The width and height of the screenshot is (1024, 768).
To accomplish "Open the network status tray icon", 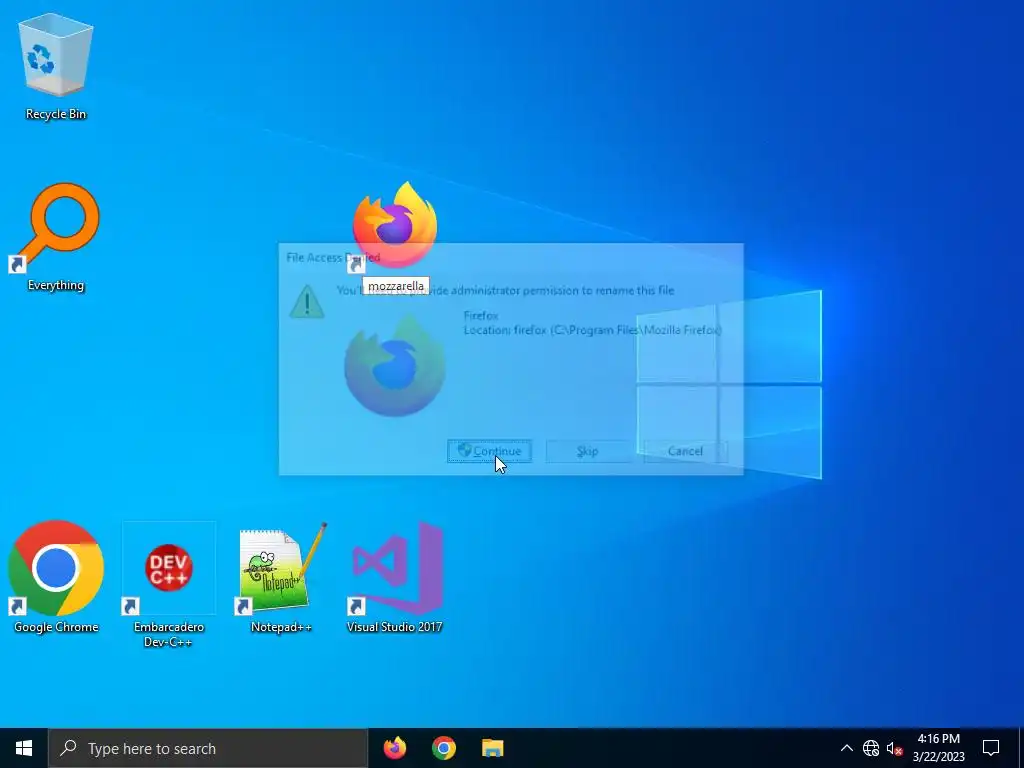I will (871, 748).
